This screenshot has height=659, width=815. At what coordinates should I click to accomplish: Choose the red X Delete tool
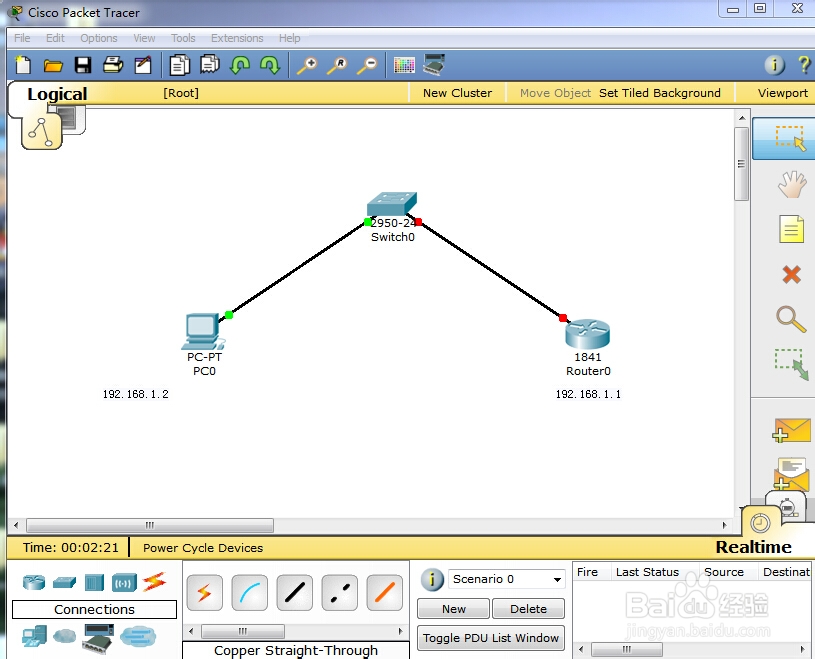pos(791,274)
